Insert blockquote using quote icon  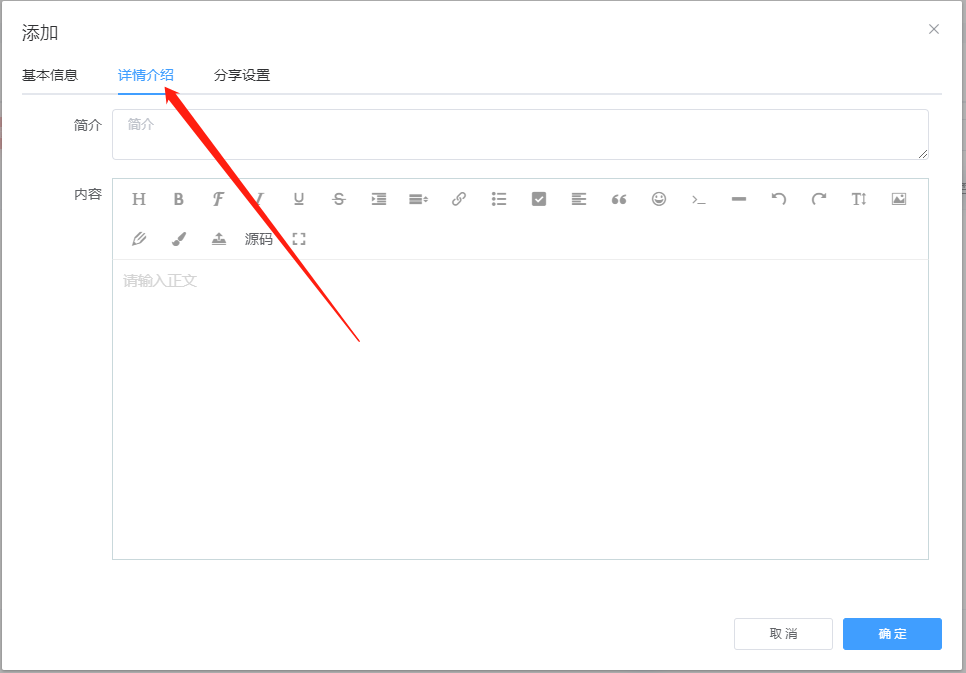(x=619, y=199)
